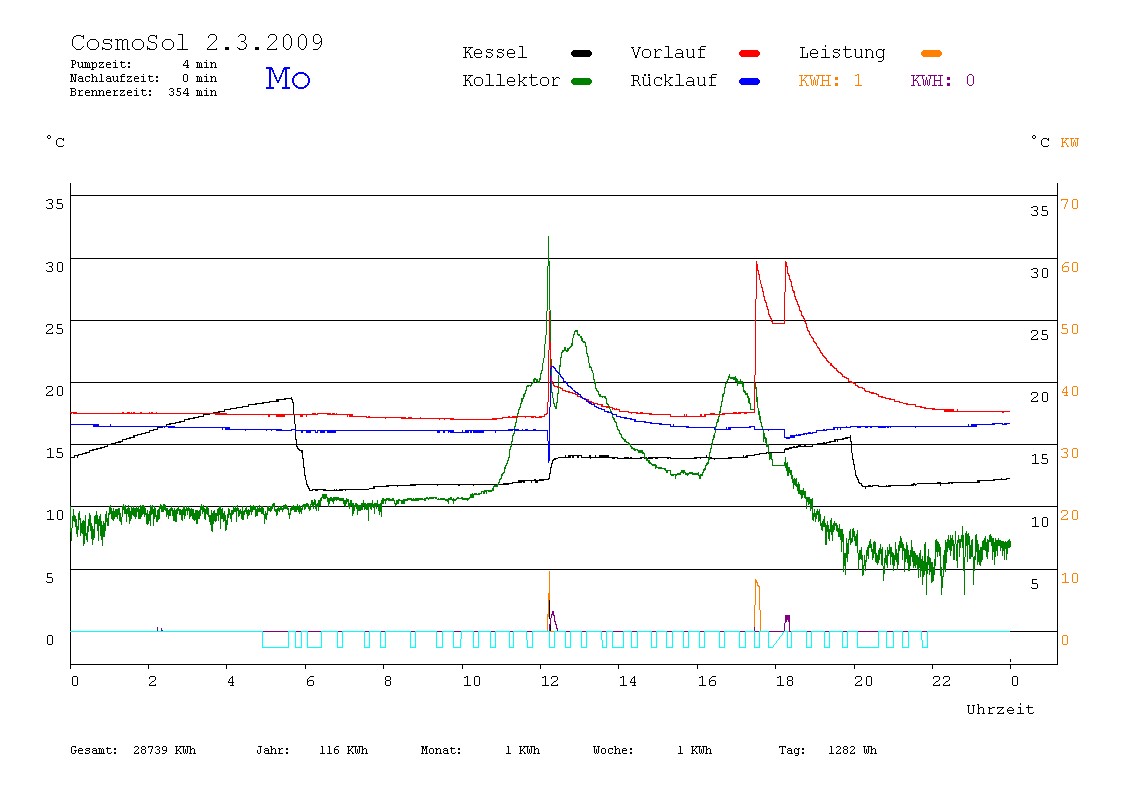1148x812 pixels.
Task: Click the "Brennerzeit:" label
Action: click(111, 92)
